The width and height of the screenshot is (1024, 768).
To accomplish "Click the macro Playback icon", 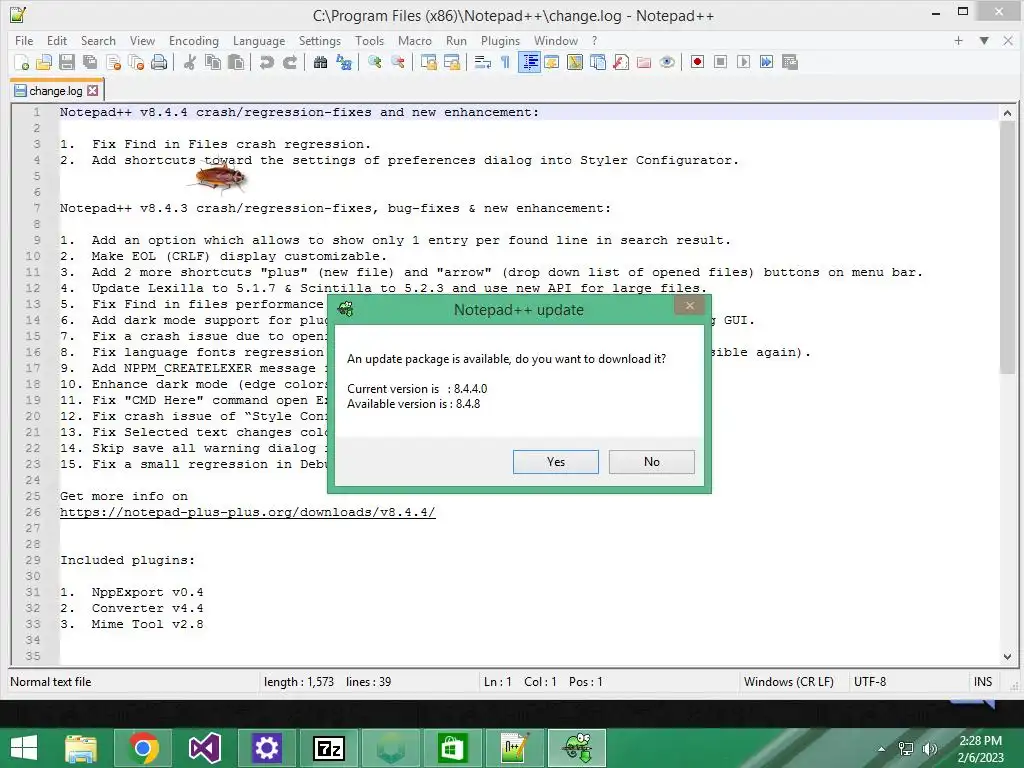I will coord(743,62).
